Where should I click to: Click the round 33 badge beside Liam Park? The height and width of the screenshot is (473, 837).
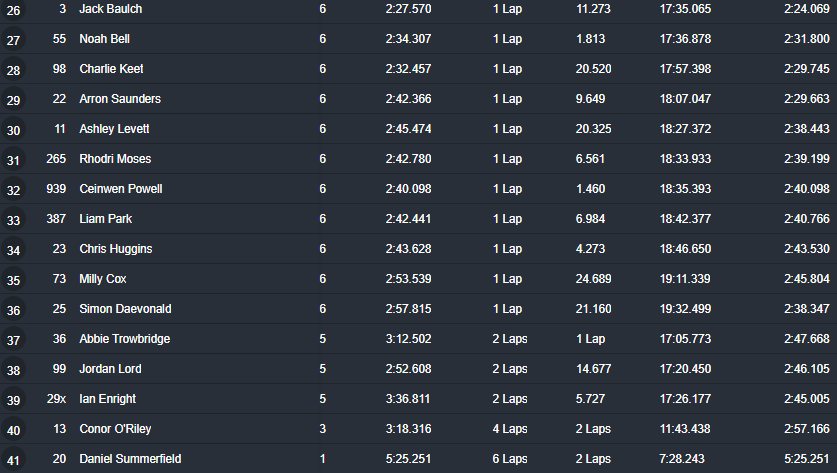pos(13,220)
